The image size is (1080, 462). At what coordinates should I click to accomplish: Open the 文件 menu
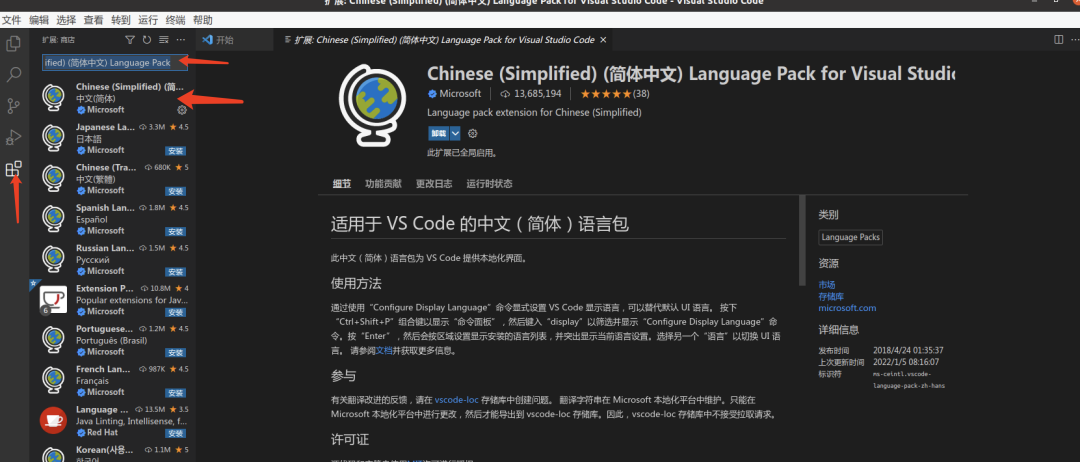(12, 20)
